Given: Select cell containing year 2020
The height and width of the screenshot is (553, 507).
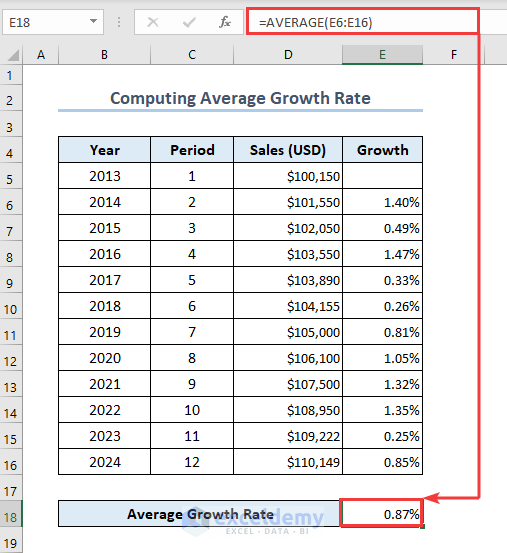Looking at the screenshot, I should click(104, 358).
